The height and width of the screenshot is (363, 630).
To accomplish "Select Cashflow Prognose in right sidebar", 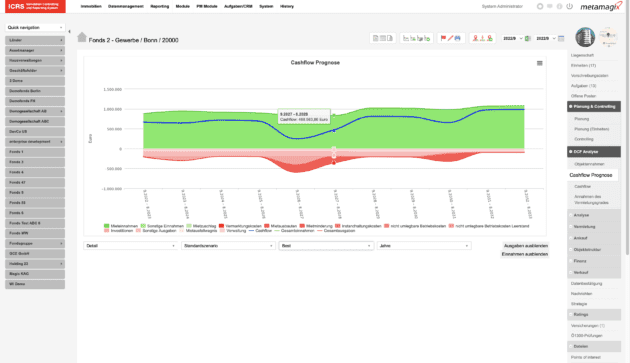I will point(591,175).
